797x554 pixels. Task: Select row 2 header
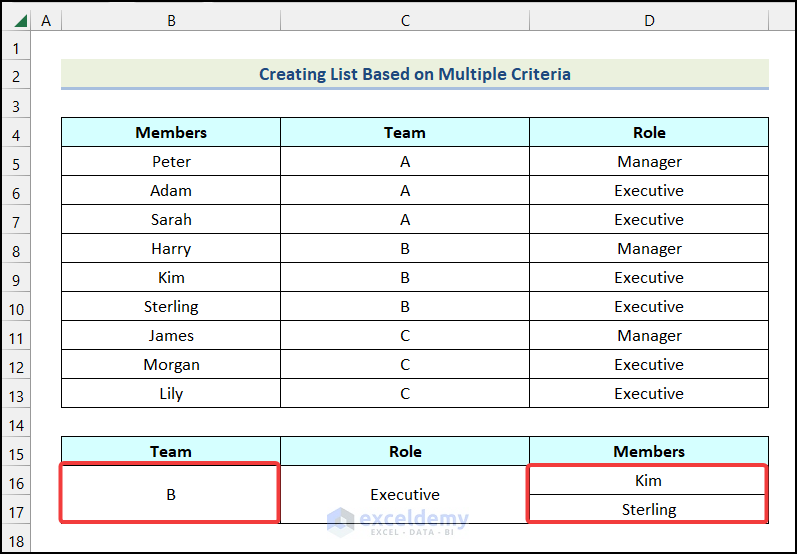click(x=17, y=77)
